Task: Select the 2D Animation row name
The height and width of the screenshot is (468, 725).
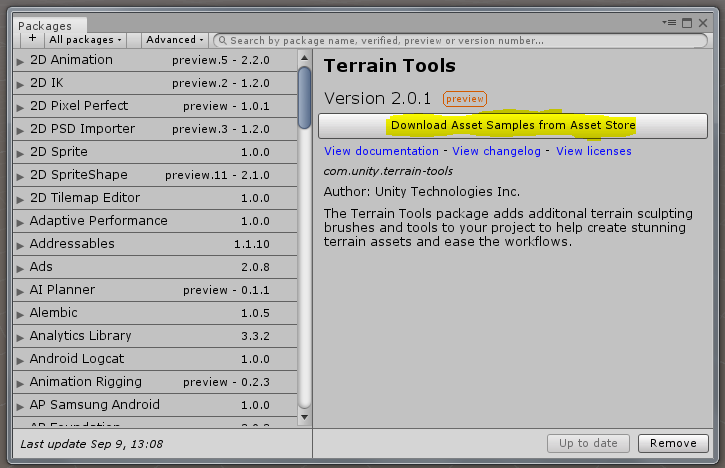Action: 71,60
